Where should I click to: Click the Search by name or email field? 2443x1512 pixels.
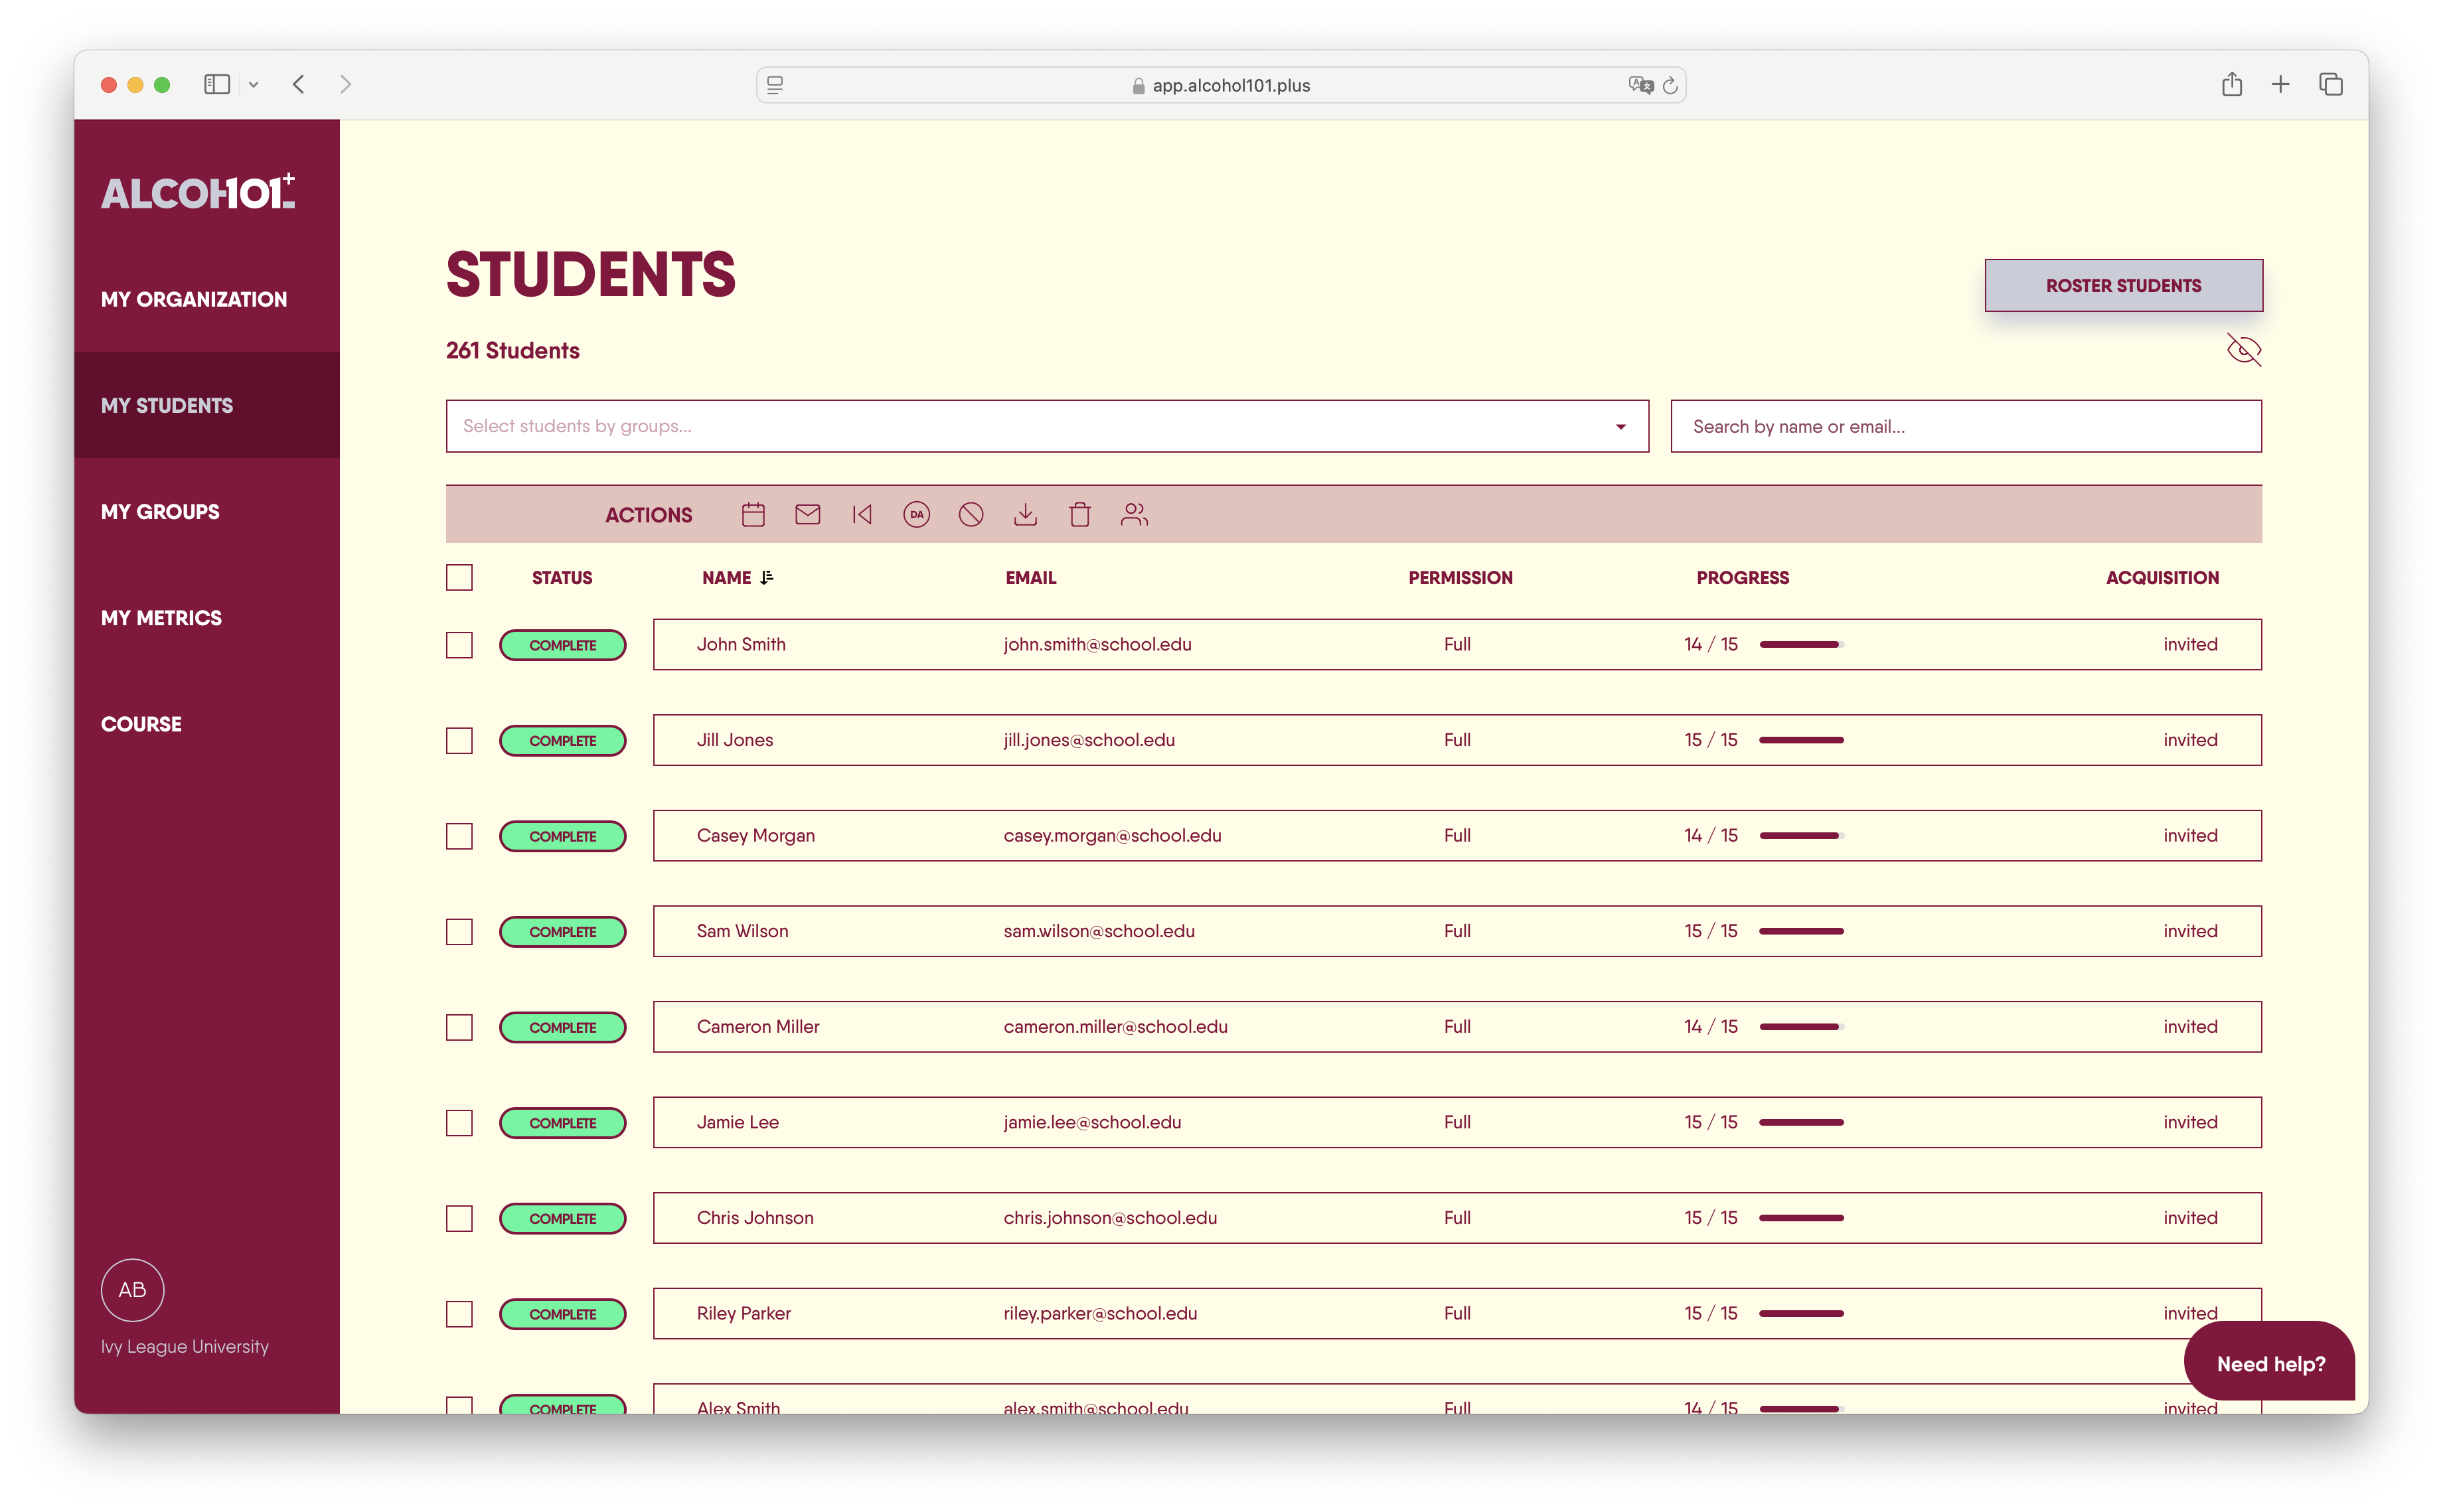[1966, 426]
